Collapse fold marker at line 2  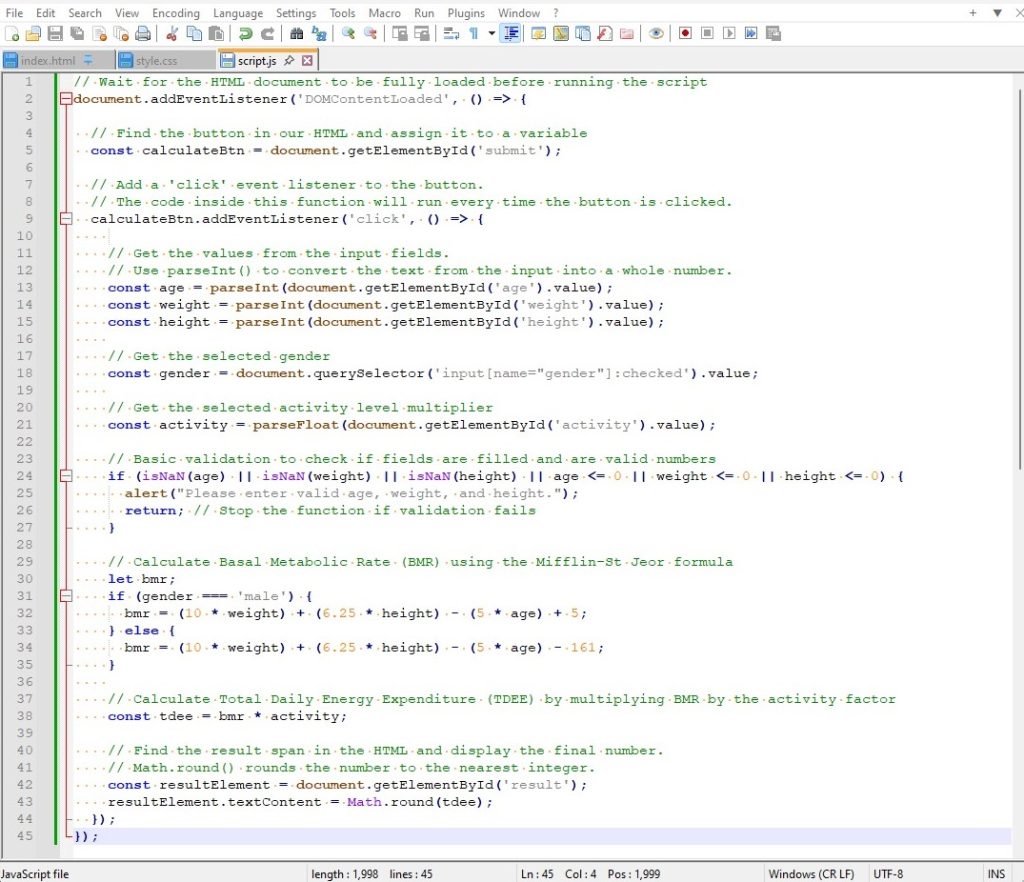[65, 99]
